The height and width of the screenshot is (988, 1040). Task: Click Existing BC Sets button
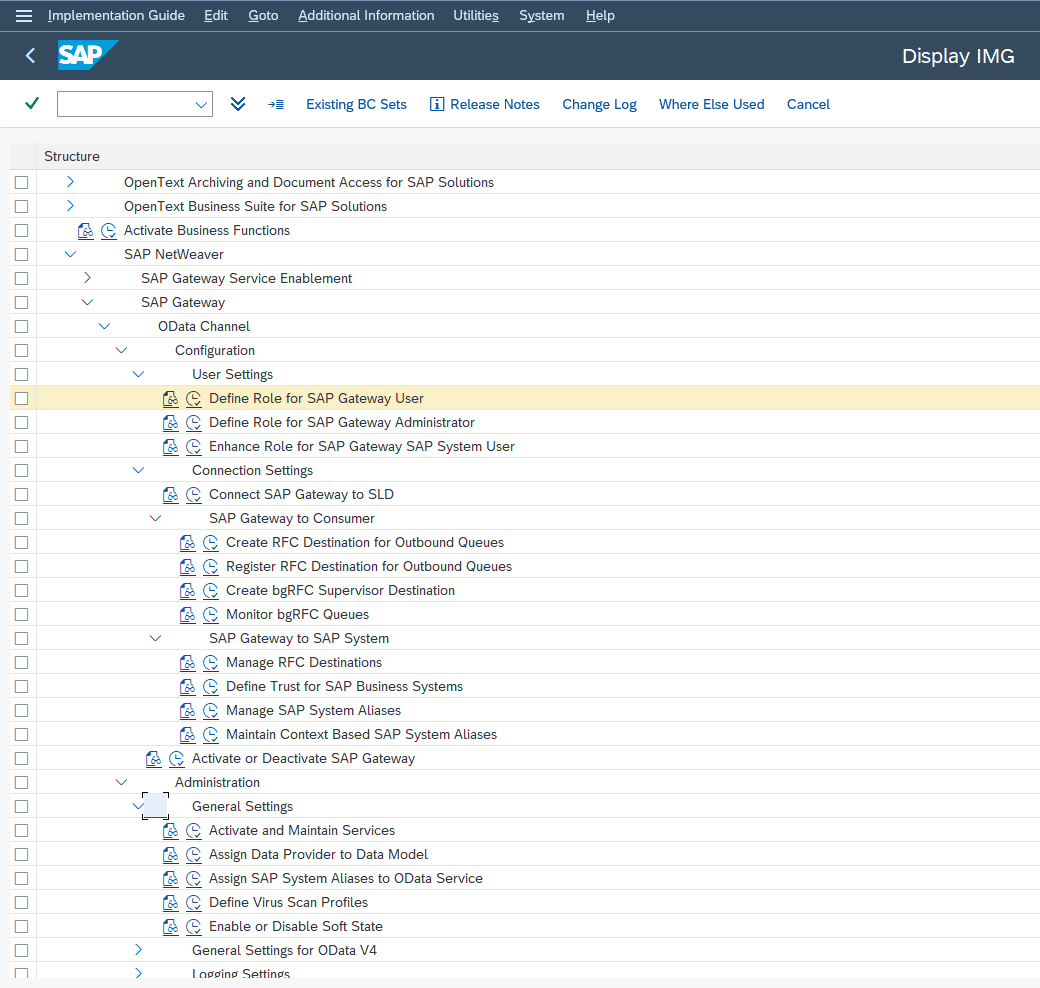point(356,104)
